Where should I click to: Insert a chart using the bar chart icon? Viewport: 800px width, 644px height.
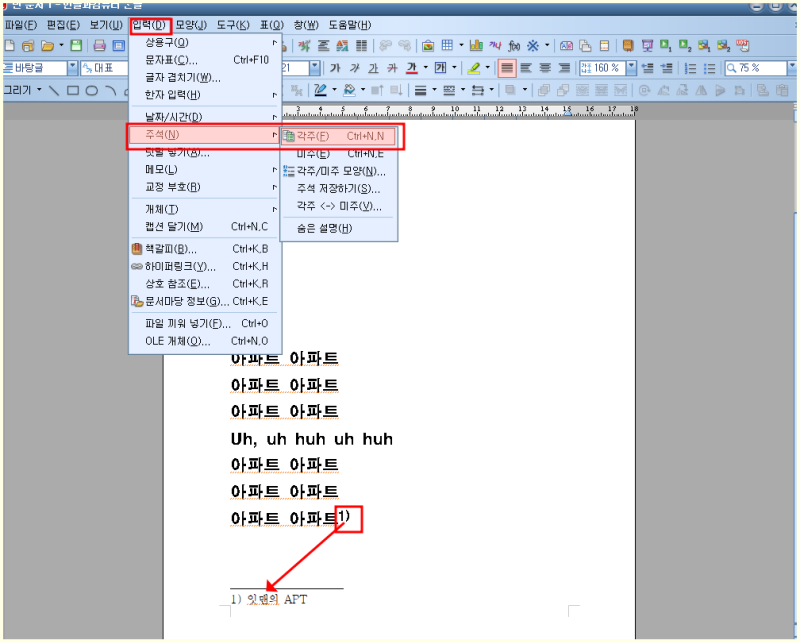[x=476, y=46]
